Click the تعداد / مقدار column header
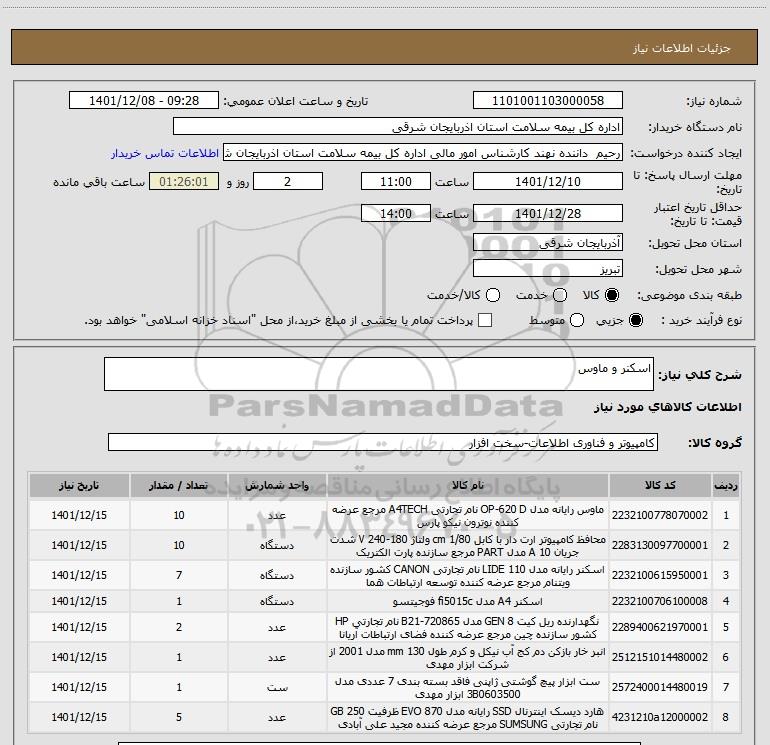Viewport: 770px width, 745px height. pos(179,485)
